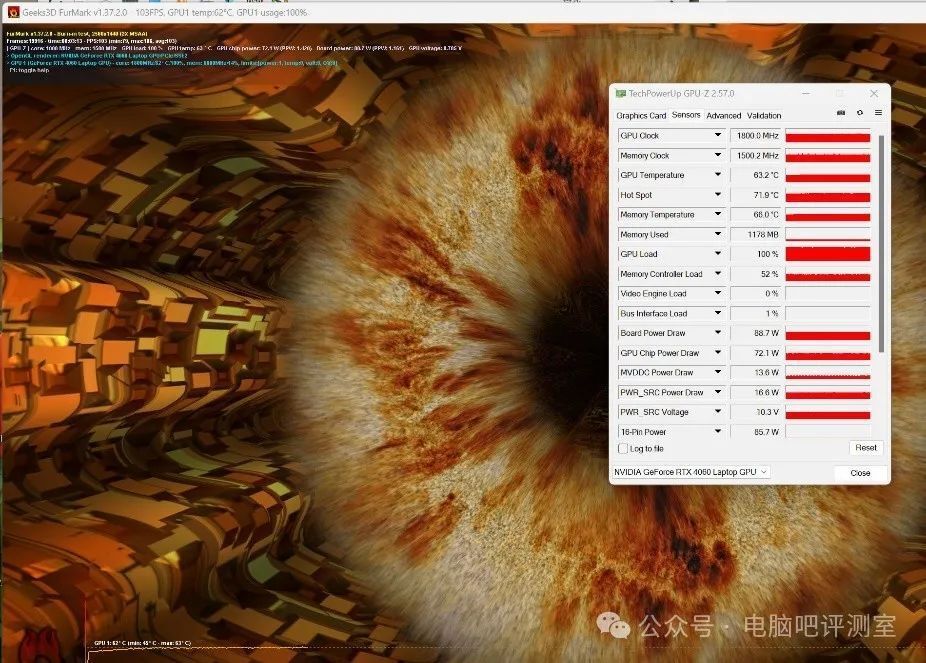Go to the Validation tab
The height and width of the screenshot is (663, 926).
point(764,116)
